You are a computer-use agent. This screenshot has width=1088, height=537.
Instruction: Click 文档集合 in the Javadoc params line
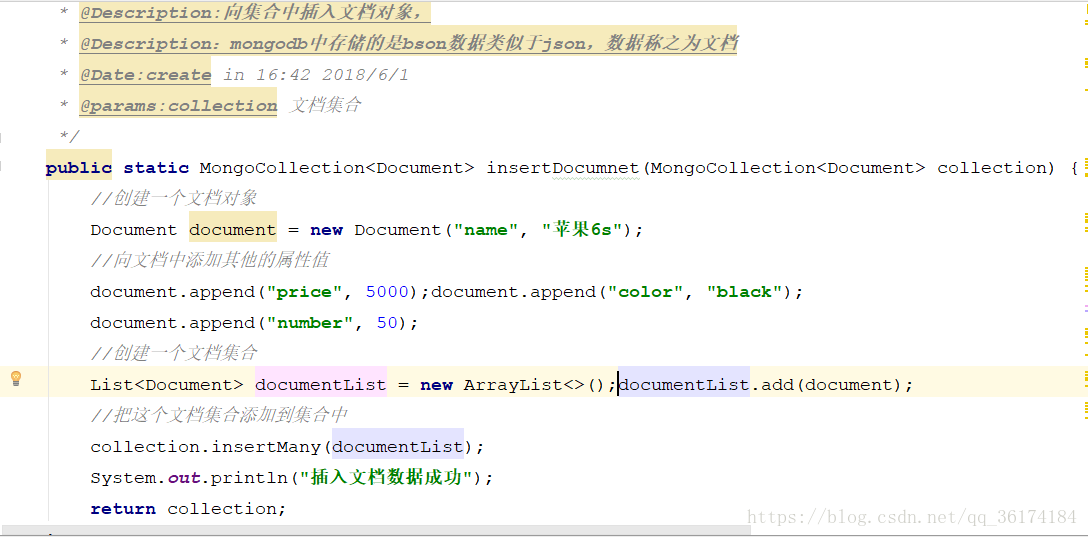tap(325, 105)
